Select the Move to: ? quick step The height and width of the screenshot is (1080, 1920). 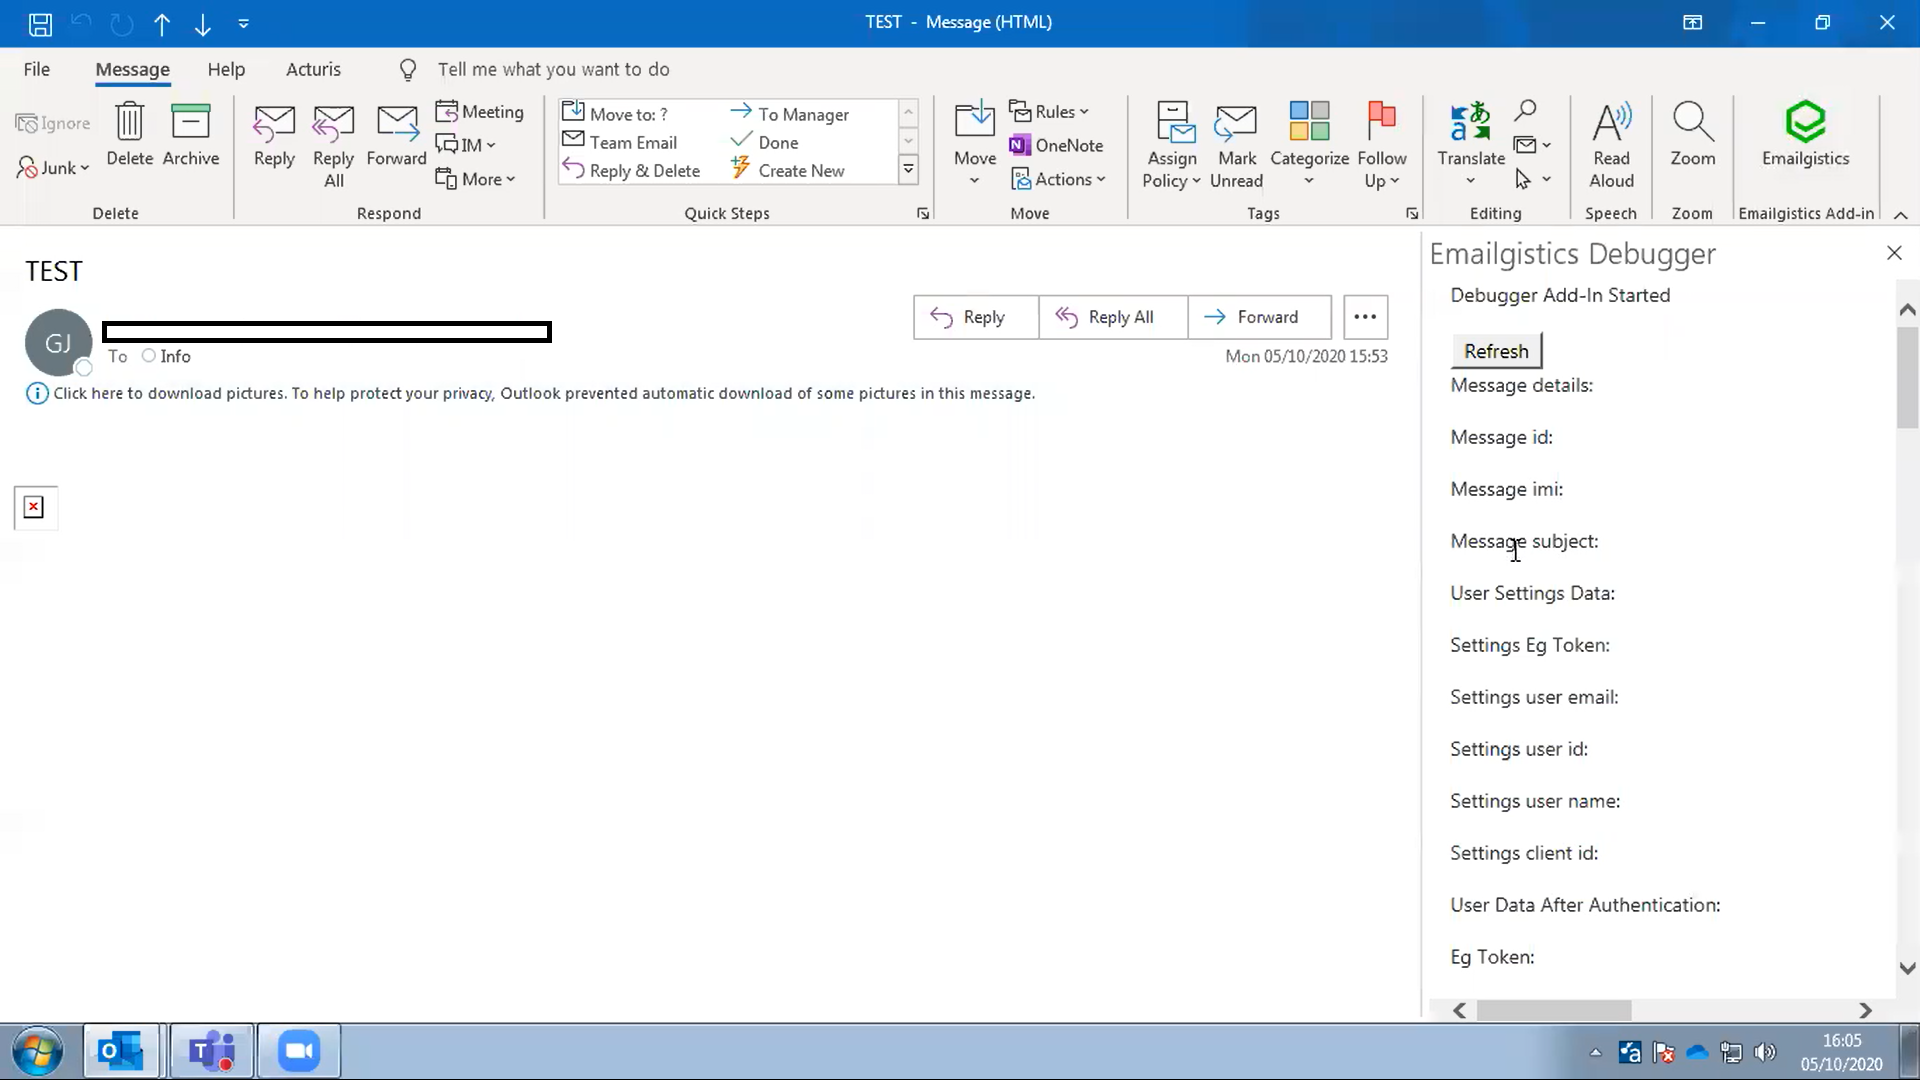coord(616,113)
